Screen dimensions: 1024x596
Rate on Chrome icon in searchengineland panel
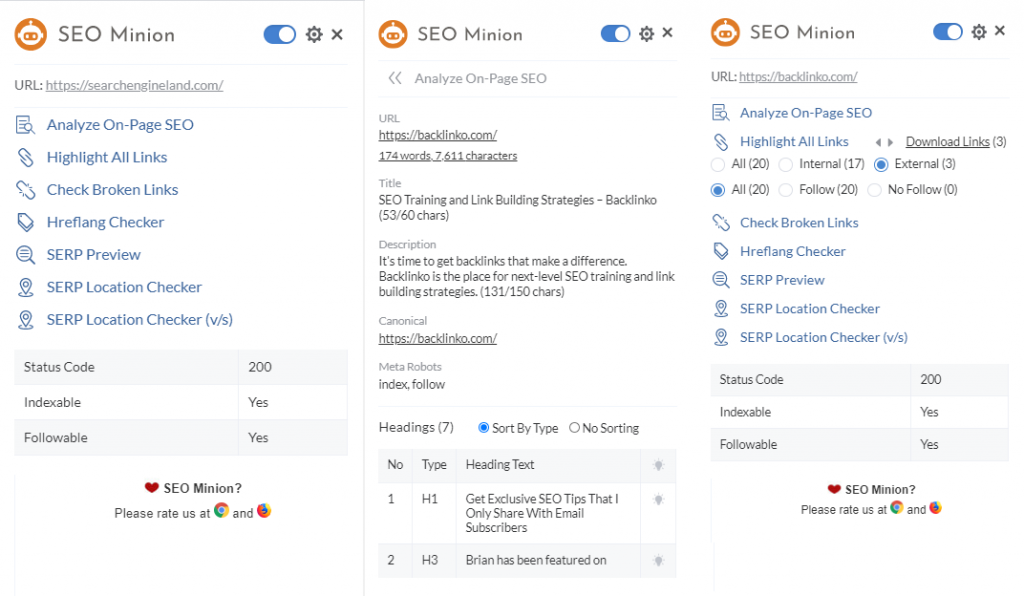[x=221, y=510]
